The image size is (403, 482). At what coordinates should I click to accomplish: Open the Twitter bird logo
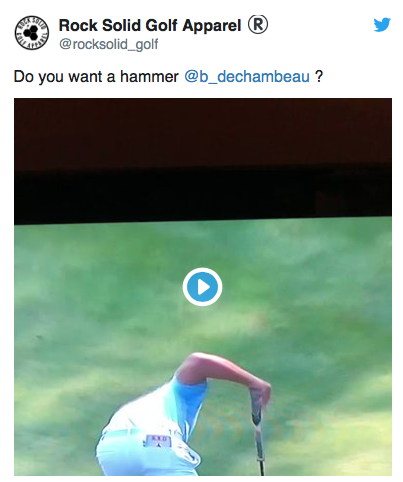coord(382,25)
